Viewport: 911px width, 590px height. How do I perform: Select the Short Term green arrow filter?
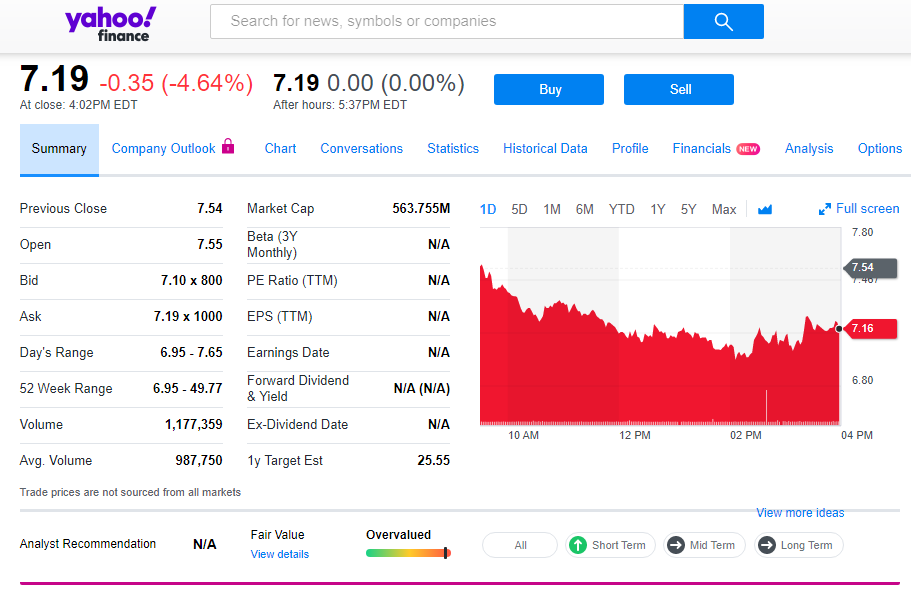coord(608,545)
